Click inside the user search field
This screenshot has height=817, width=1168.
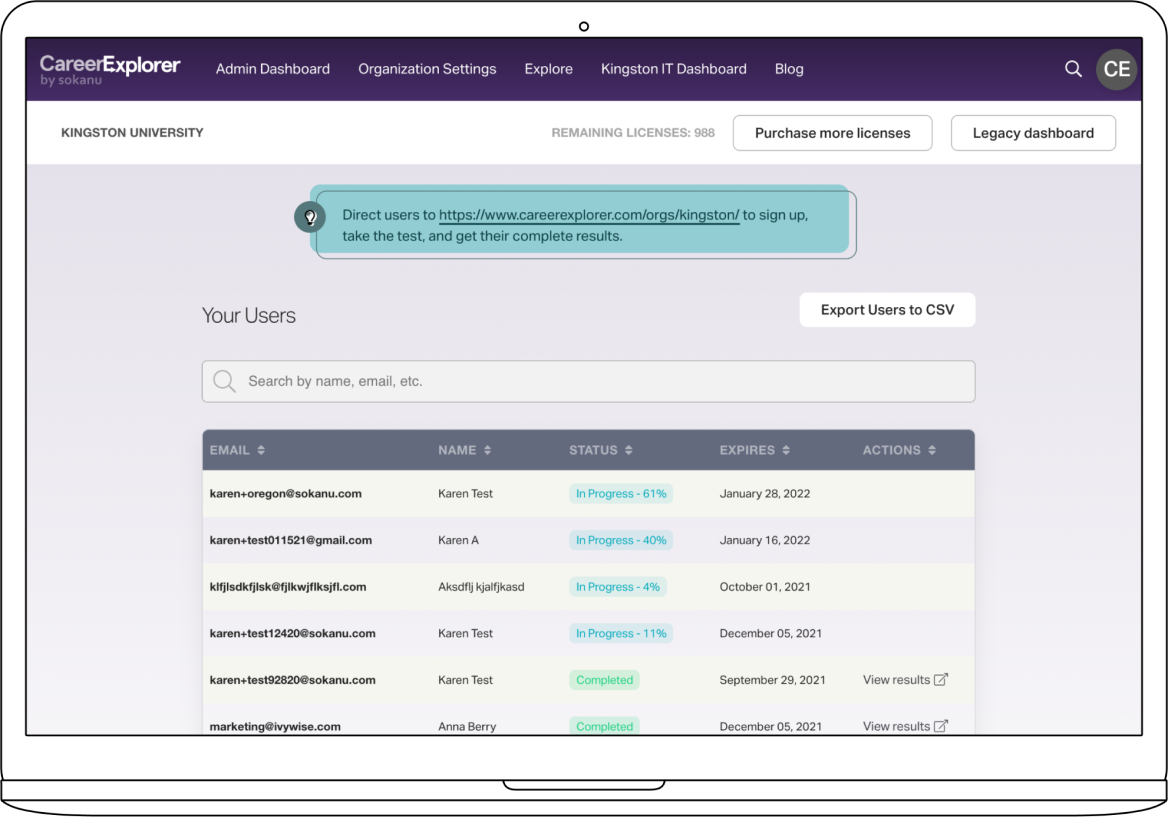[588, 381]
